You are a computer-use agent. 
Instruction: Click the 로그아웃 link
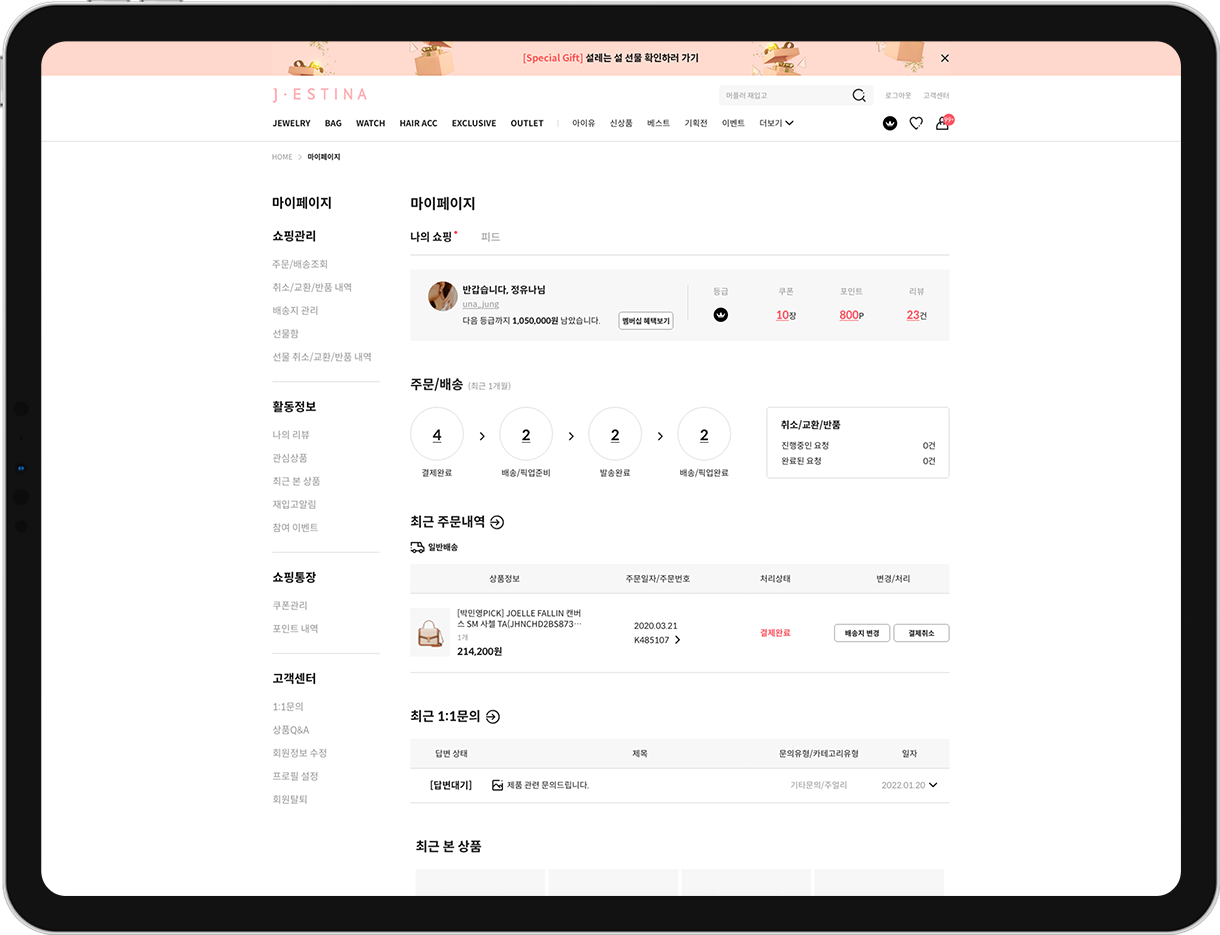tap(898, 96)
